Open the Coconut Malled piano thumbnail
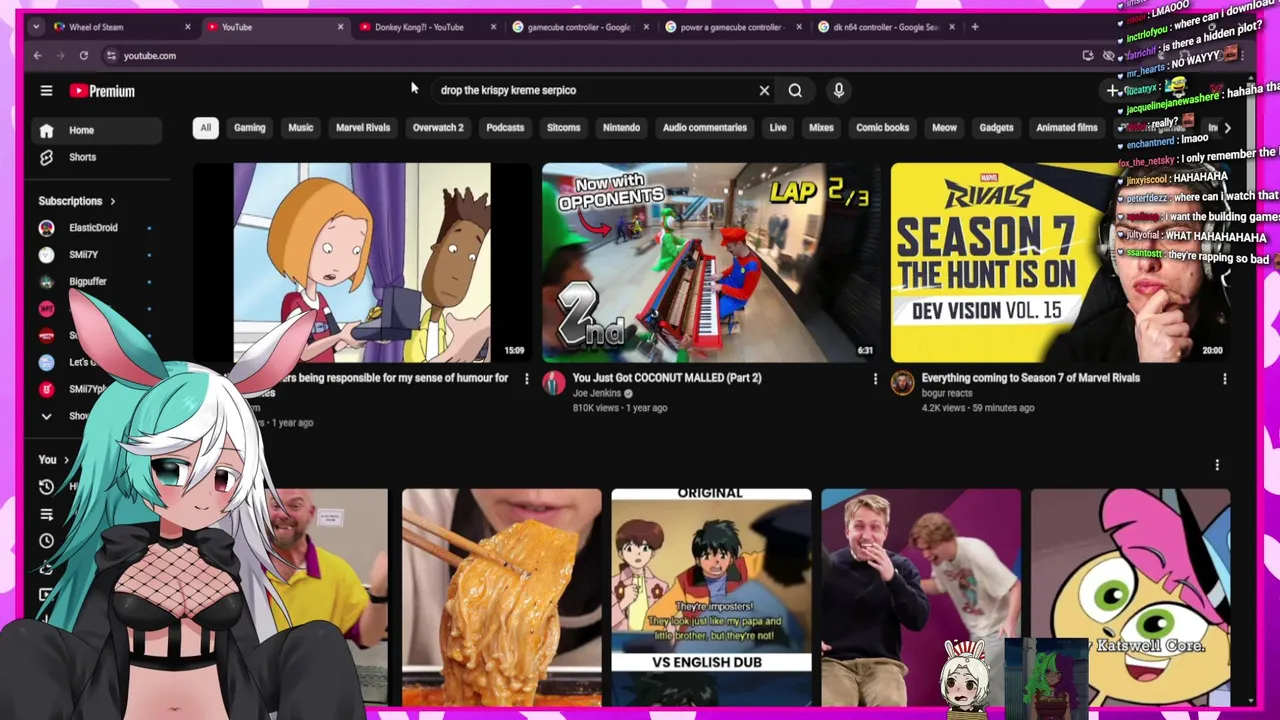This screenshot has height=720, width=1280. pos(711,263)
